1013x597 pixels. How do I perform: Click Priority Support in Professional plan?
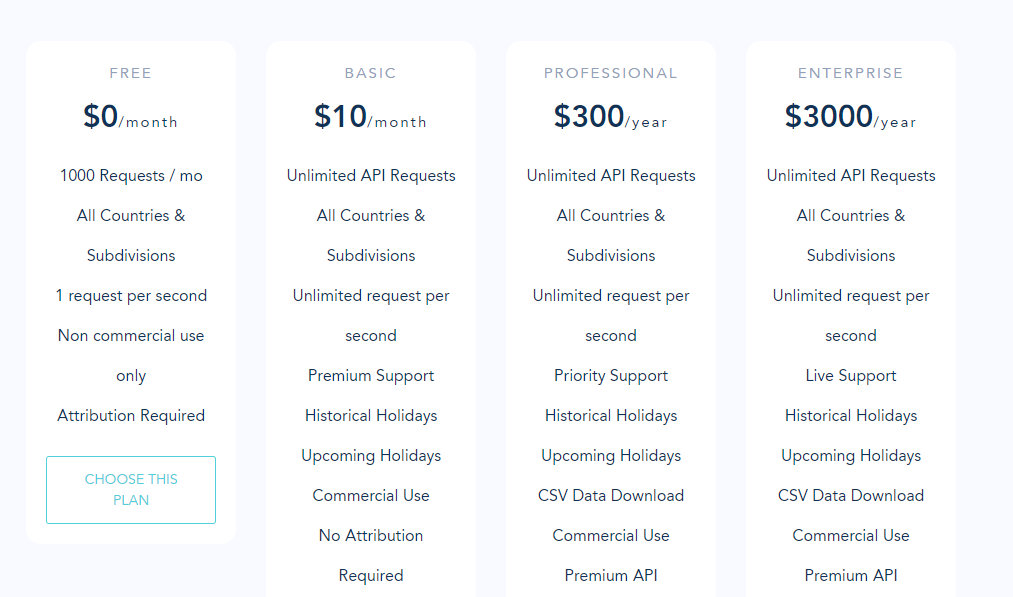[x=611, y=376]
